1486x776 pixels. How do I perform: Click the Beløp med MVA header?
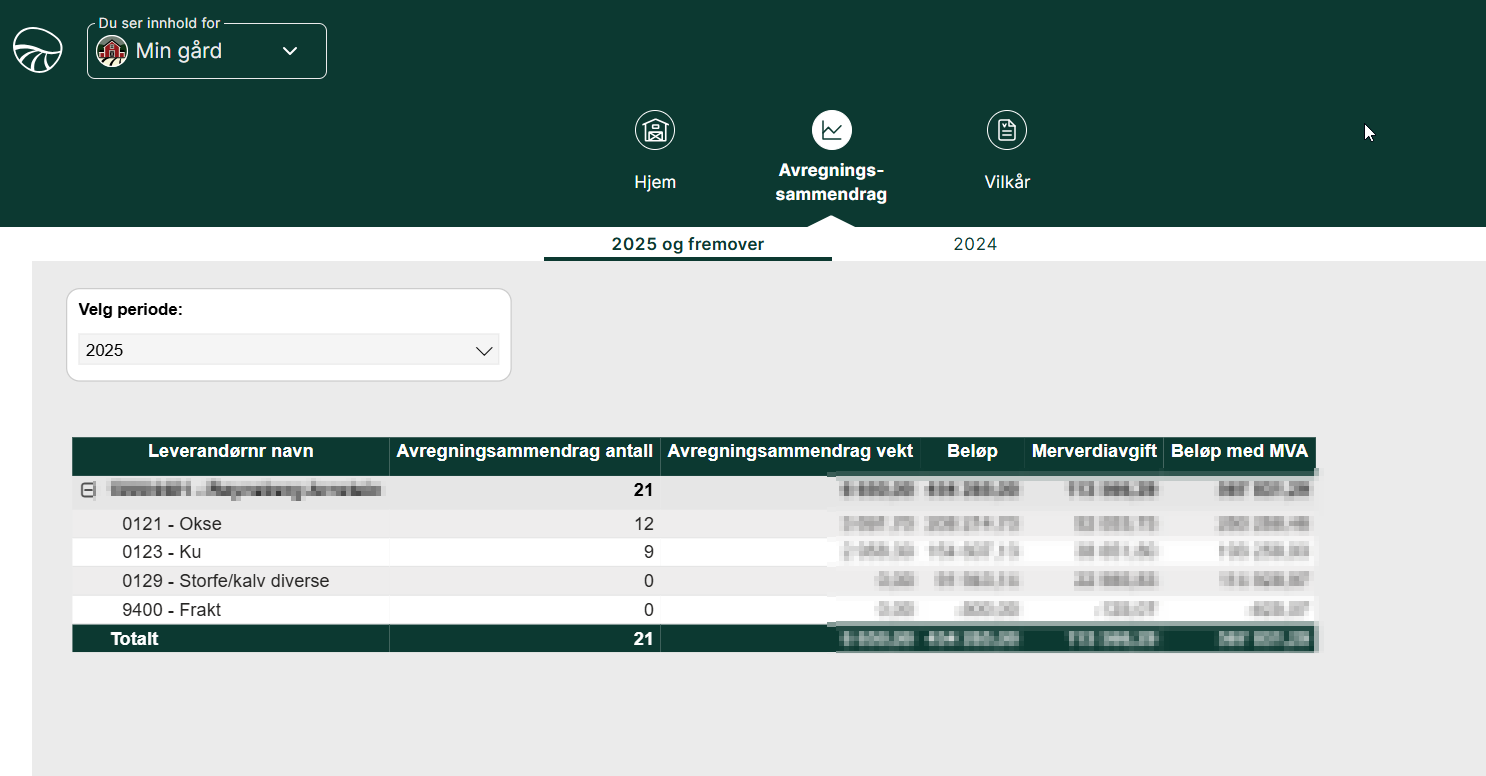coord(1239,452)
